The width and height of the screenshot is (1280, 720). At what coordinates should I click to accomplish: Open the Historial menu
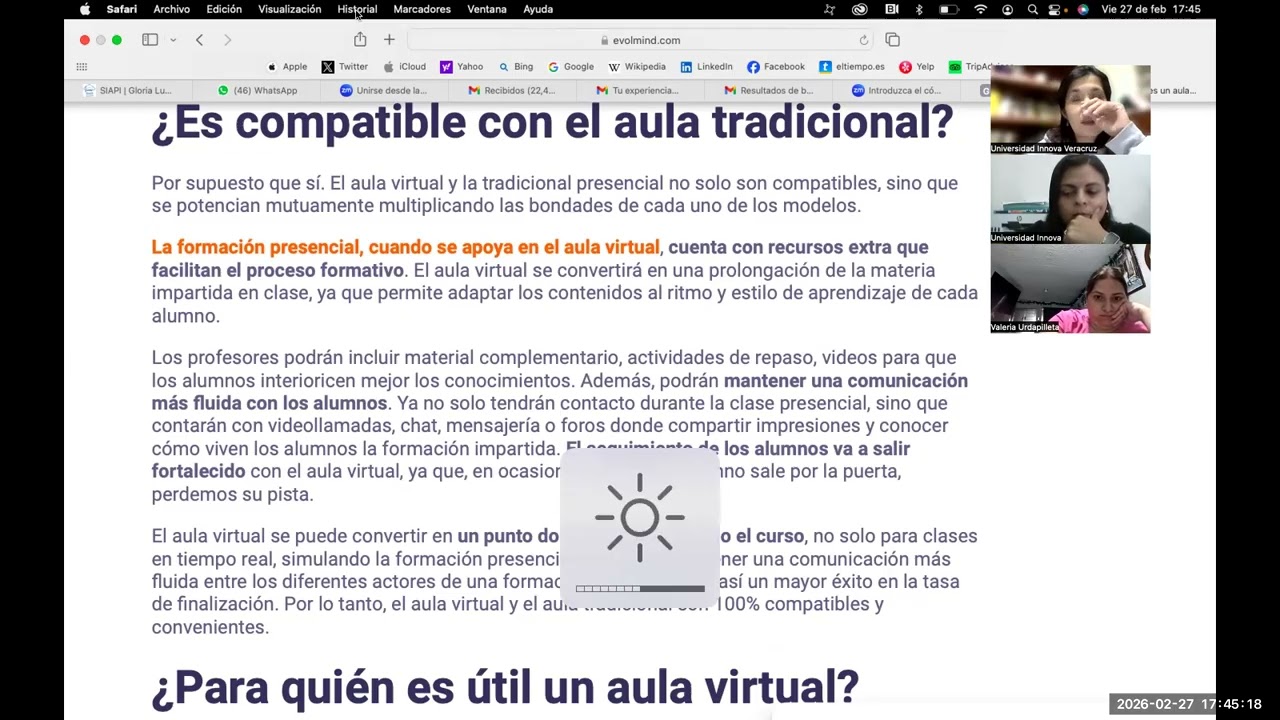[x=357, y=9]
